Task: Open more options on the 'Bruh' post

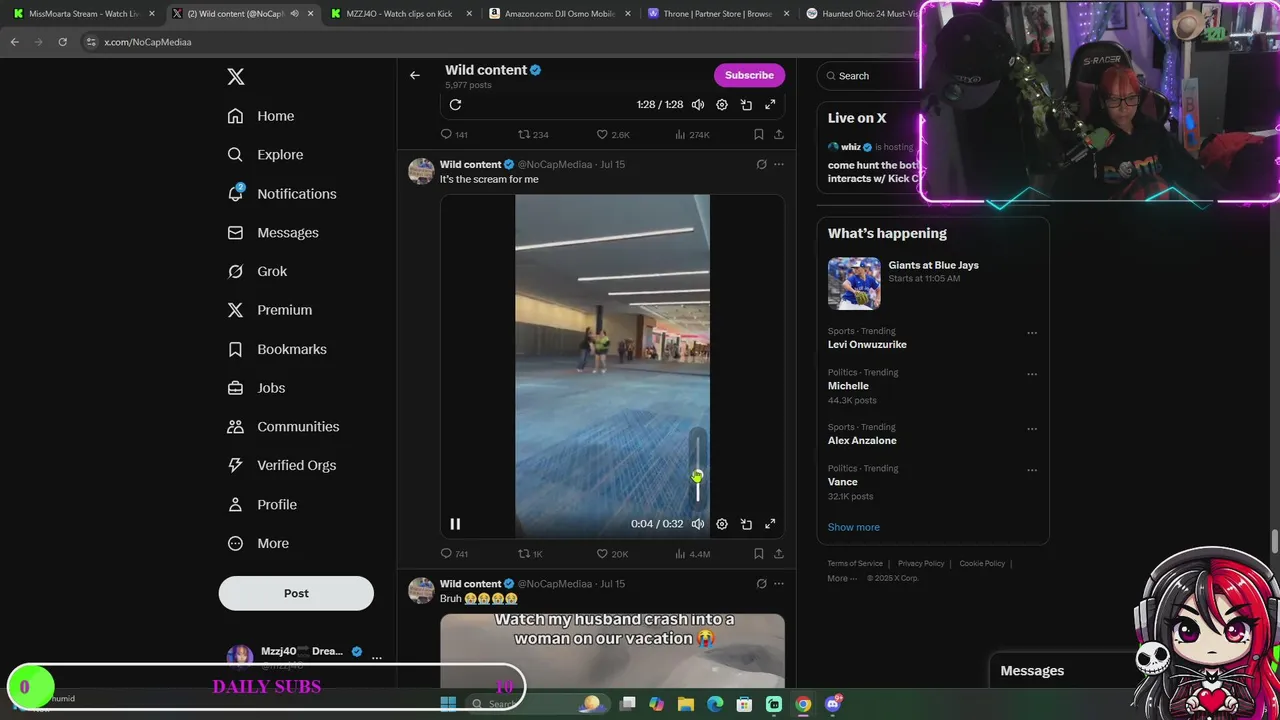Action: [779, 584]
